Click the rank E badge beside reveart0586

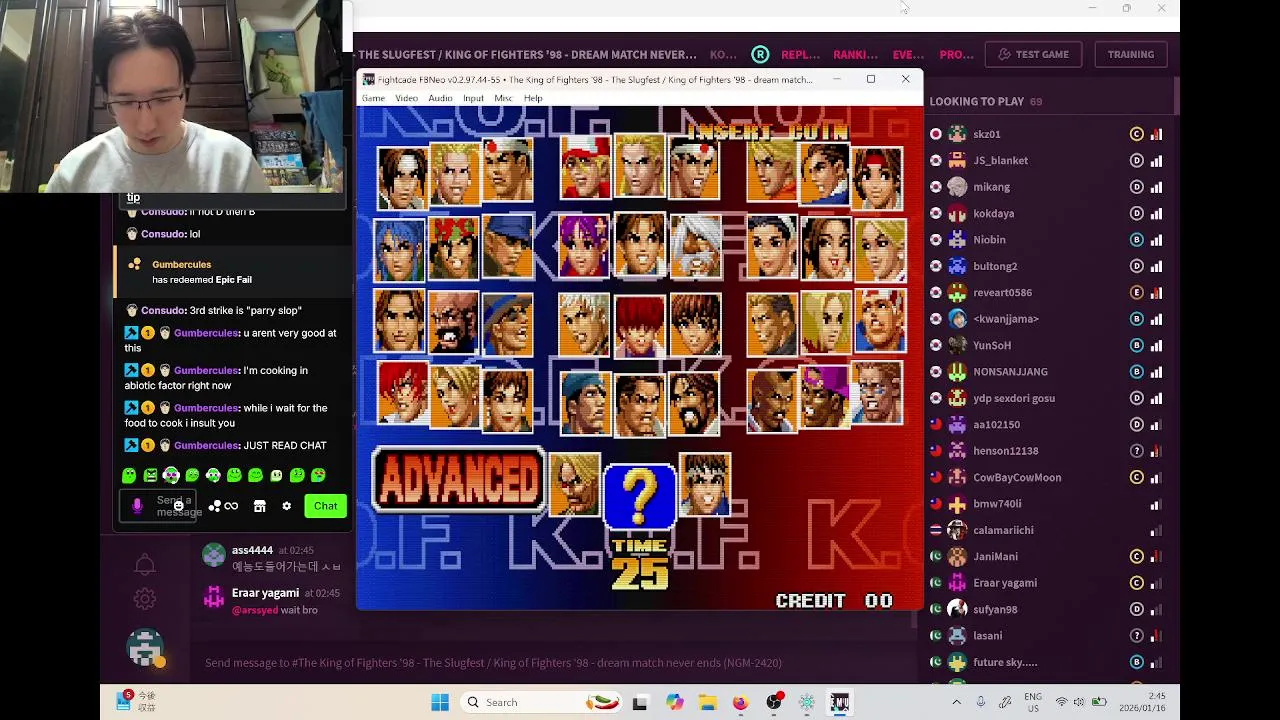[x=1136, y=292]
